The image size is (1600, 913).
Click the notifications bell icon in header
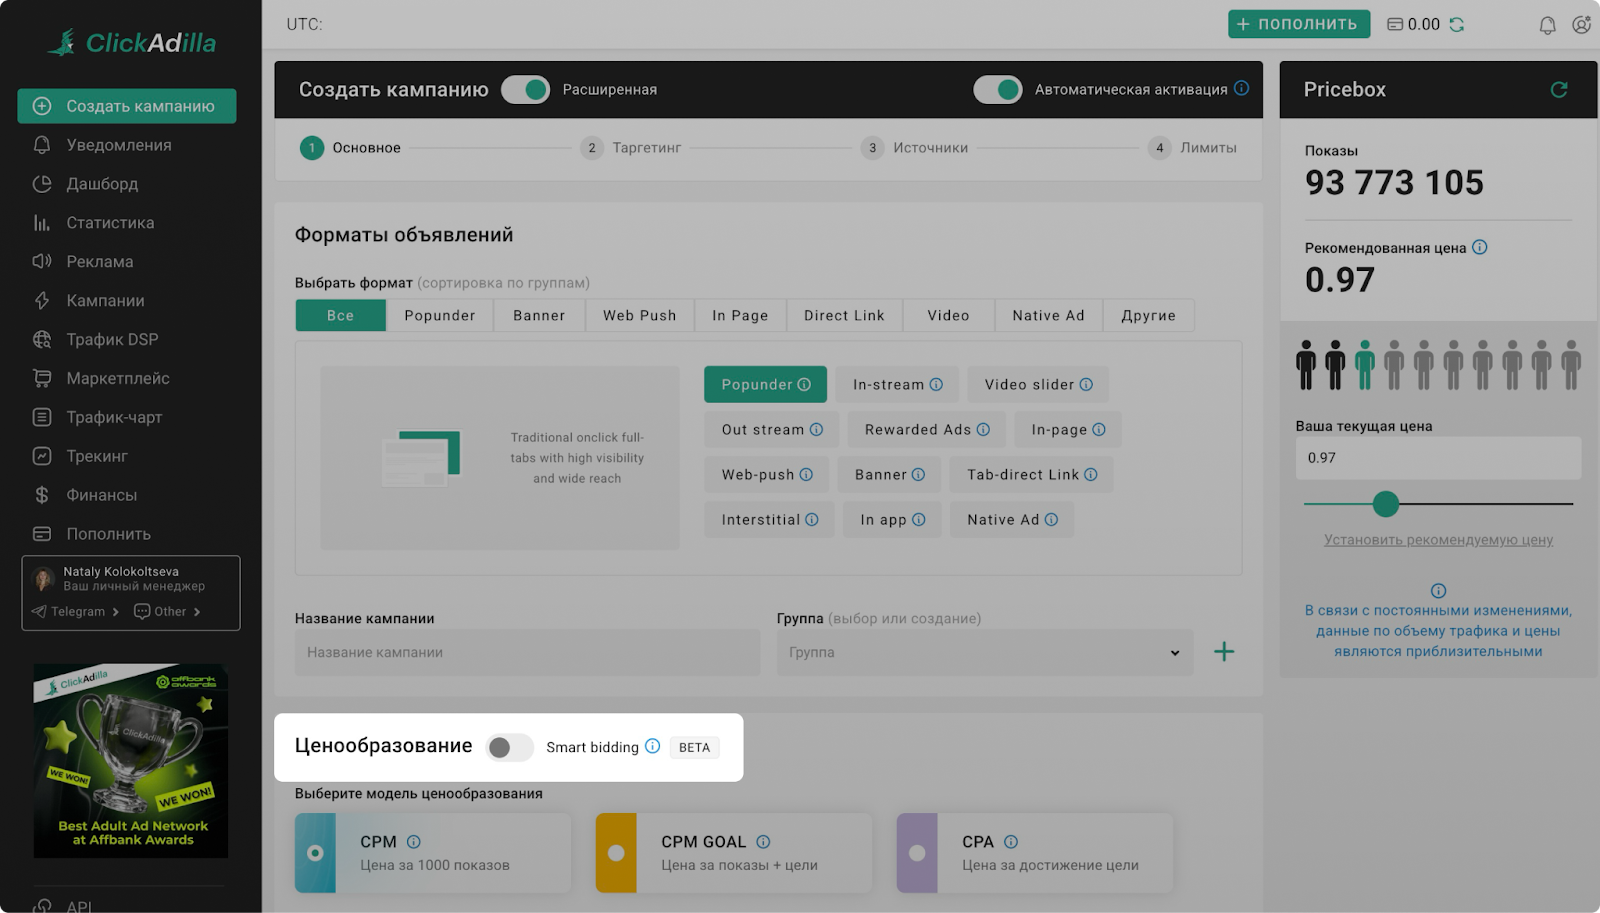click(1547, 25)
